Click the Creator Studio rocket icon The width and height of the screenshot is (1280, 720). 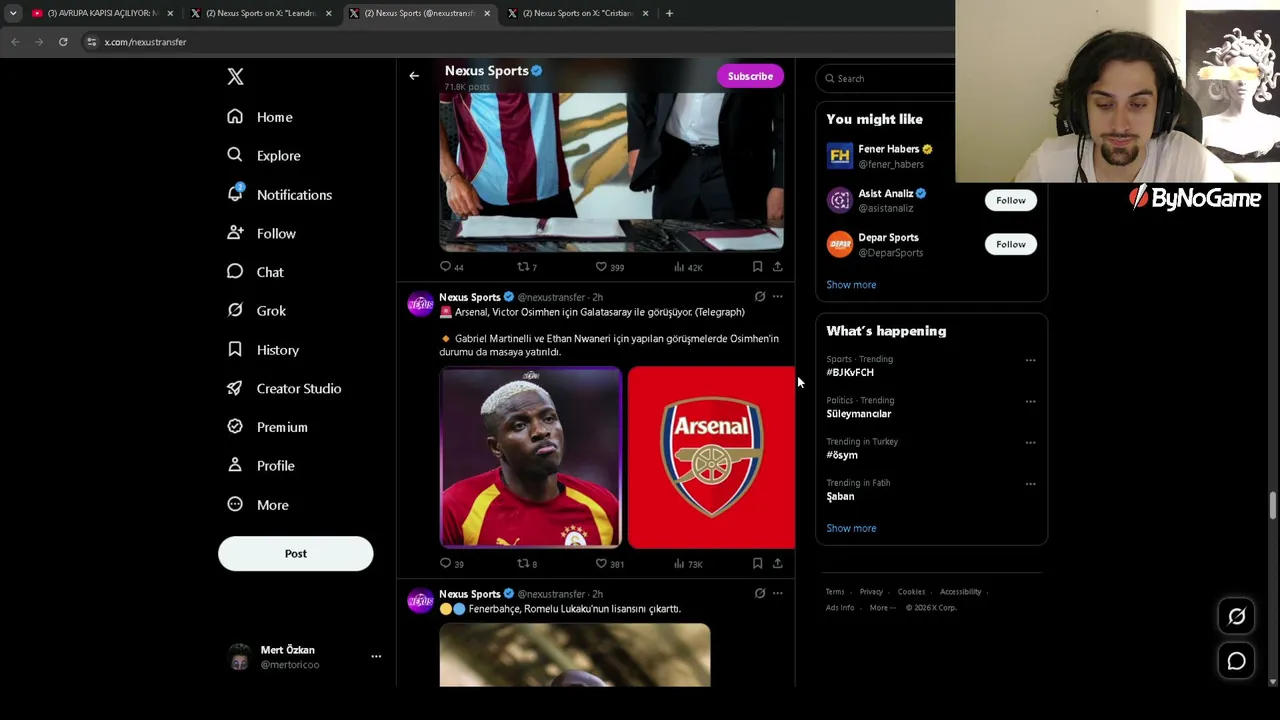click(235, 388)
